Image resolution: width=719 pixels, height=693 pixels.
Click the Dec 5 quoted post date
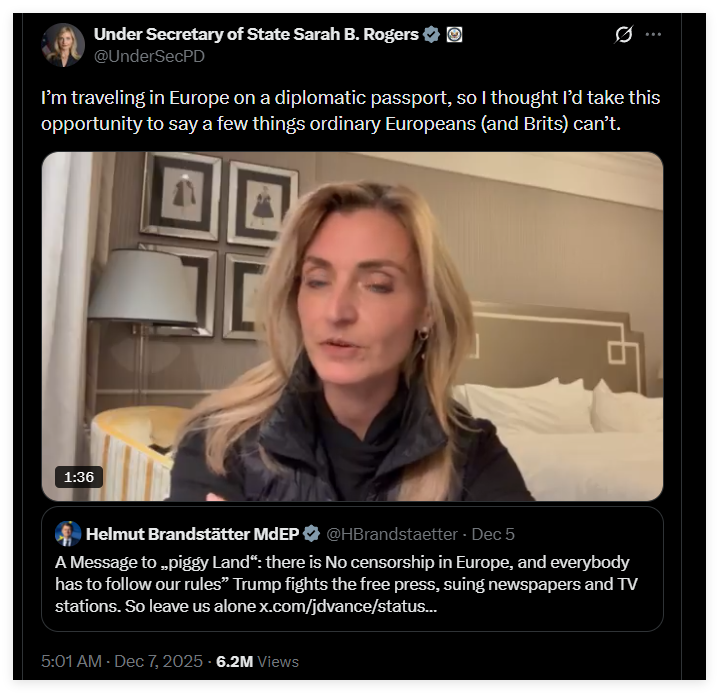[493, 534]
